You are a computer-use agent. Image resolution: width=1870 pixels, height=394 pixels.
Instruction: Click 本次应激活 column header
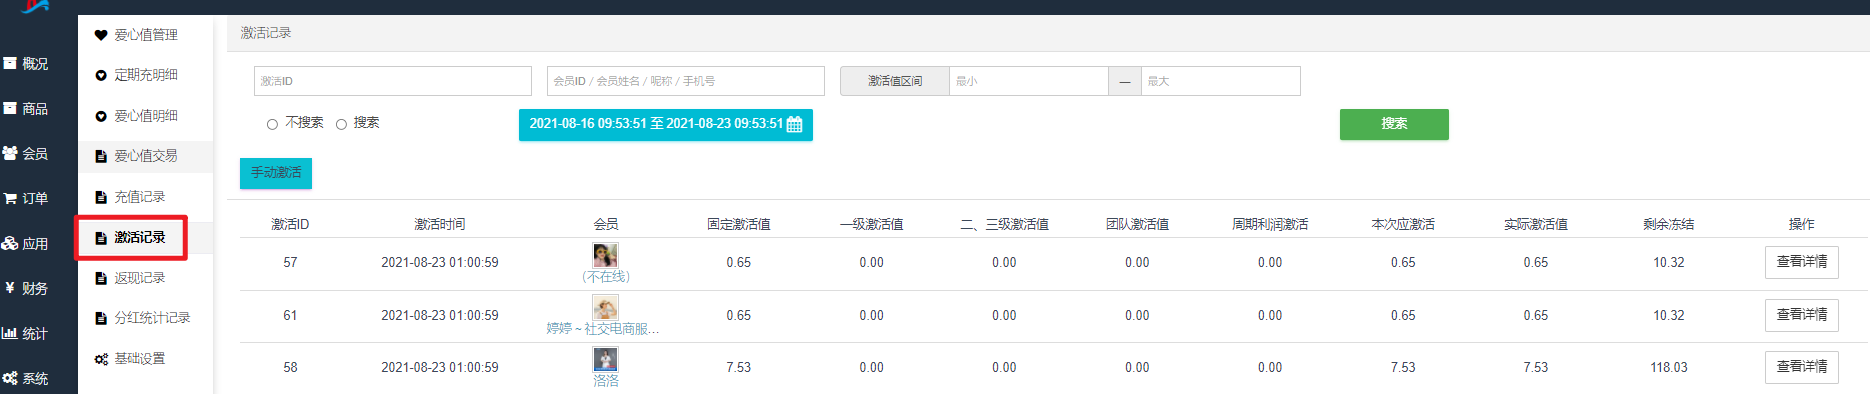(x=1403, y=224)
